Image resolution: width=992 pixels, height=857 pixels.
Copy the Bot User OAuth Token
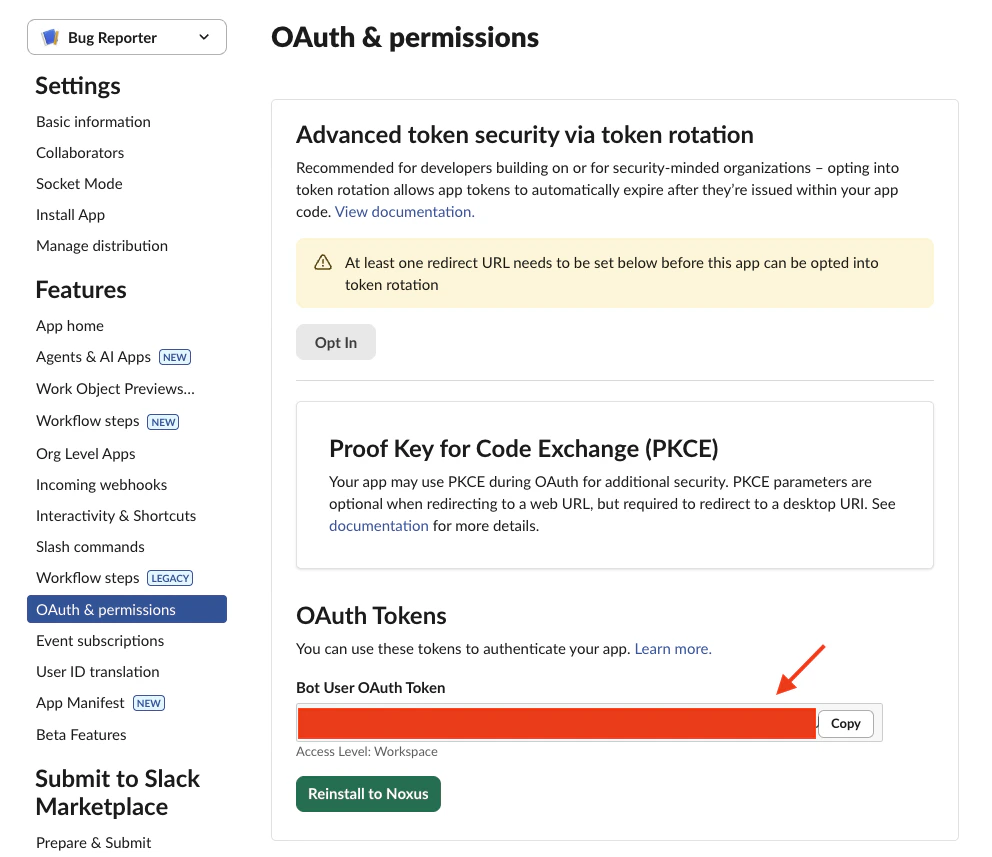click(845, 723)
